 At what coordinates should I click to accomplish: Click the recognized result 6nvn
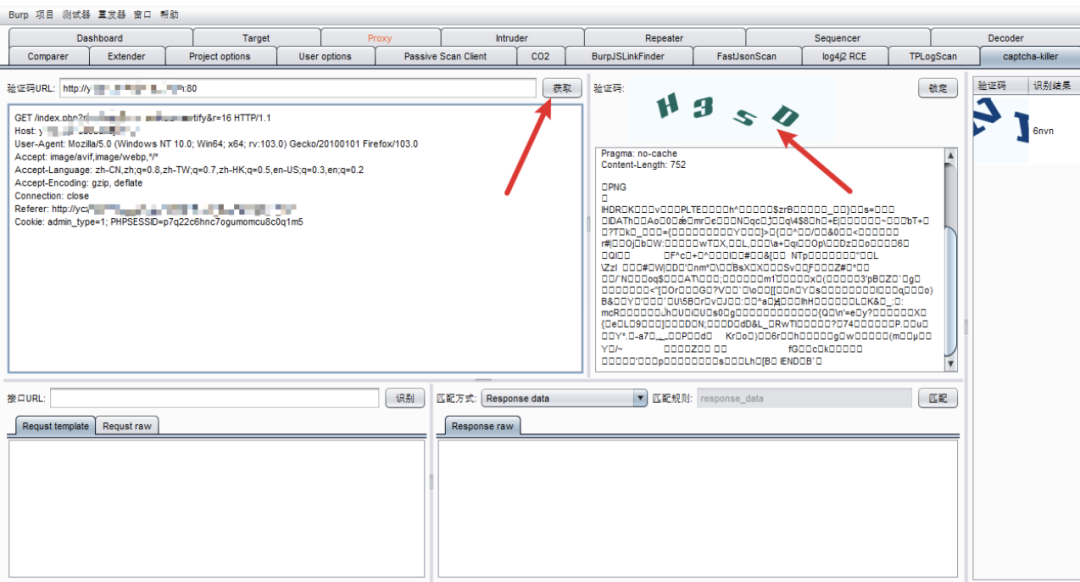[1043, 131]
